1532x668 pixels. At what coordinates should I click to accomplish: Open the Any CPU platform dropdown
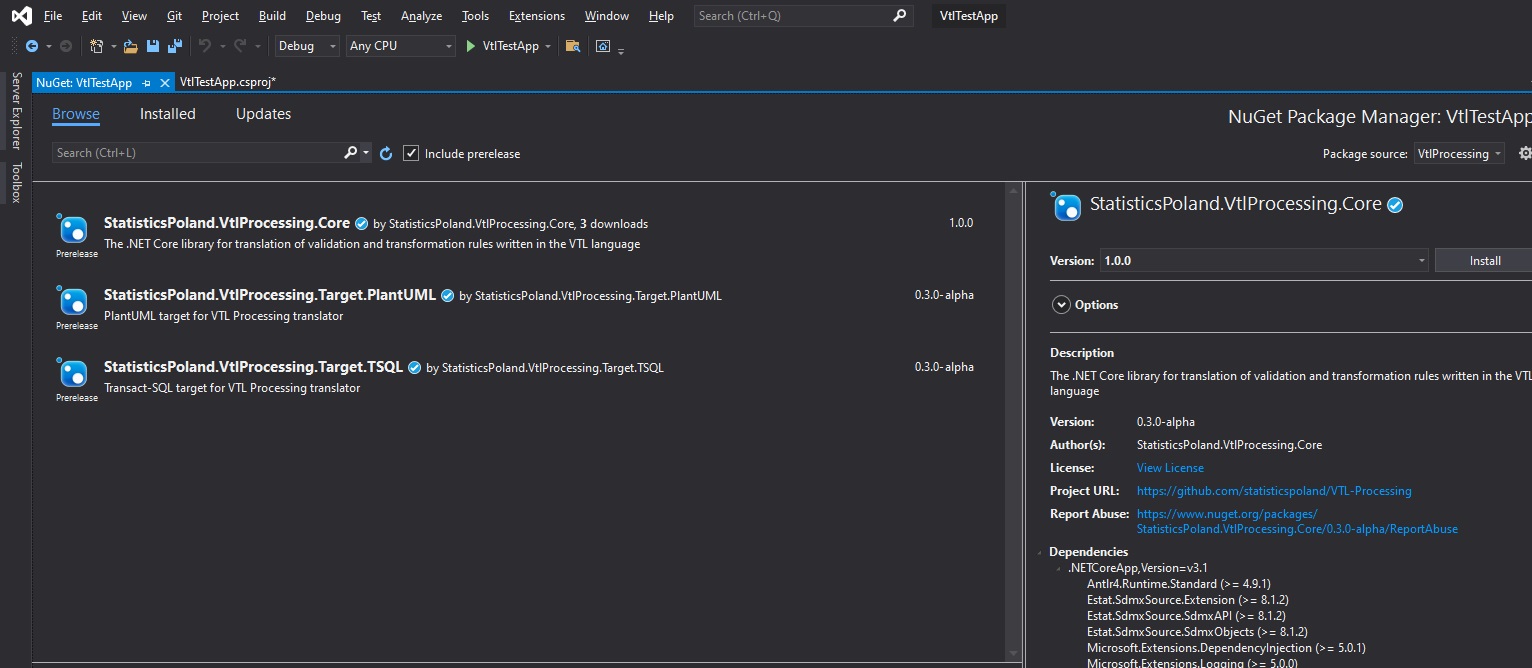click(401, 46)
